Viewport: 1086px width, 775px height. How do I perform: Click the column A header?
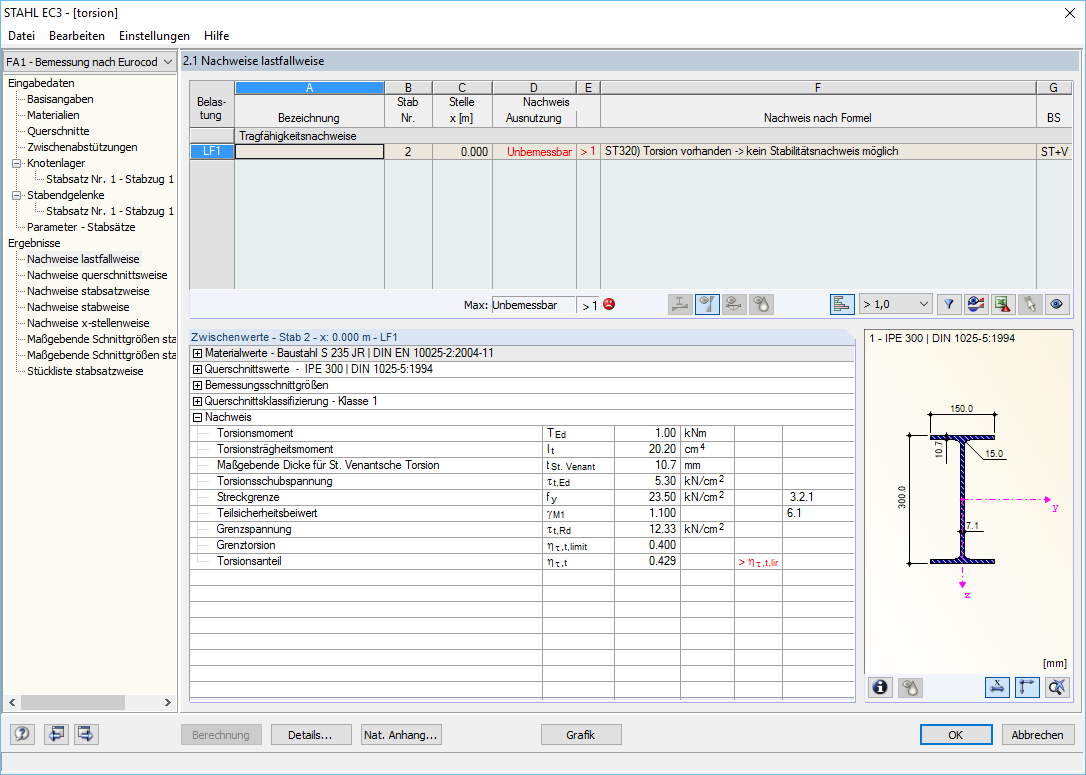(310, 88)
